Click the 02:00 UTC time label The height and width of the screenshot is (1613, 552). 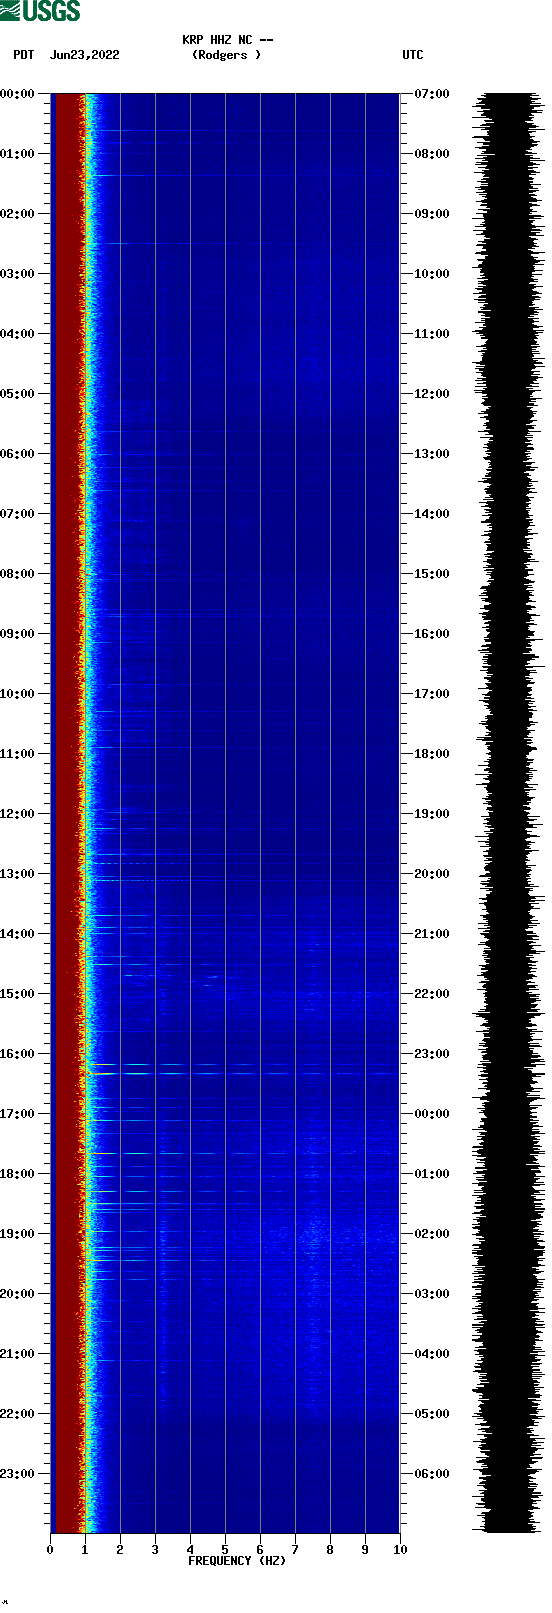point(432,1234)
